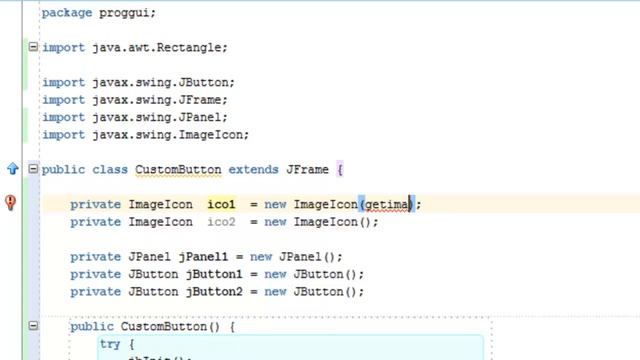The image size is (640, 360).
Task: Click 'javax.swing.ImageIcon' import text
Action: coord(168,135)
